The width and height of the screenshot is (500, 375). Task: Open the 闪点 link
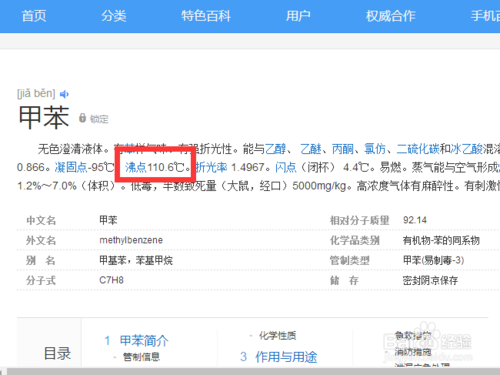point(286,167)
